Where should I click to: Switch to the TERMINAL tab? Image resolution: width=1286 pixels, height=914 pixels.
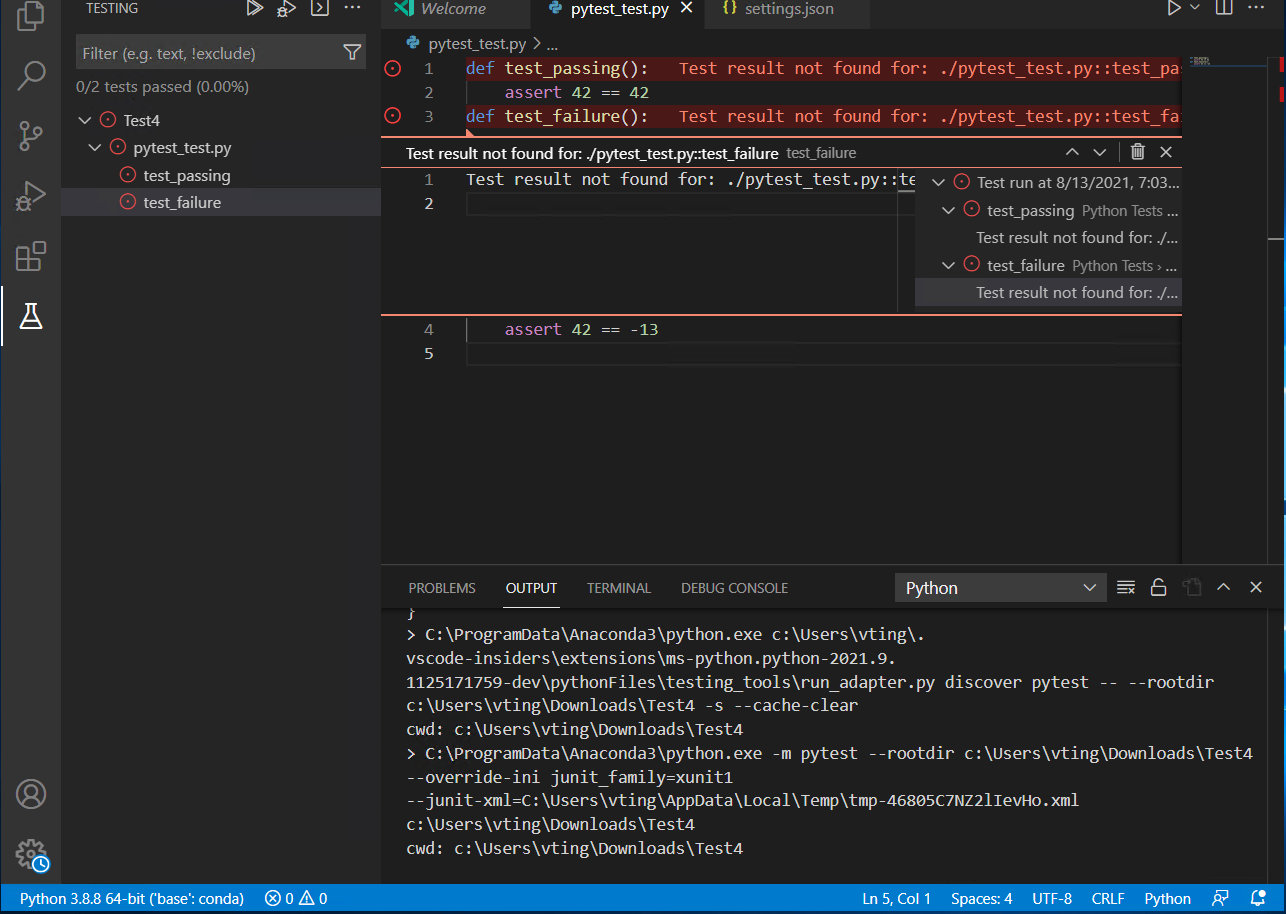(x=618, y=588)
